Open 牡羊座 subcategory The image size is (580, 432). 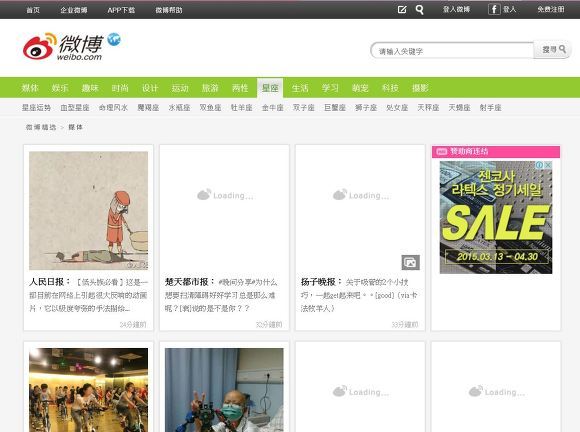[x=241, y=108]
